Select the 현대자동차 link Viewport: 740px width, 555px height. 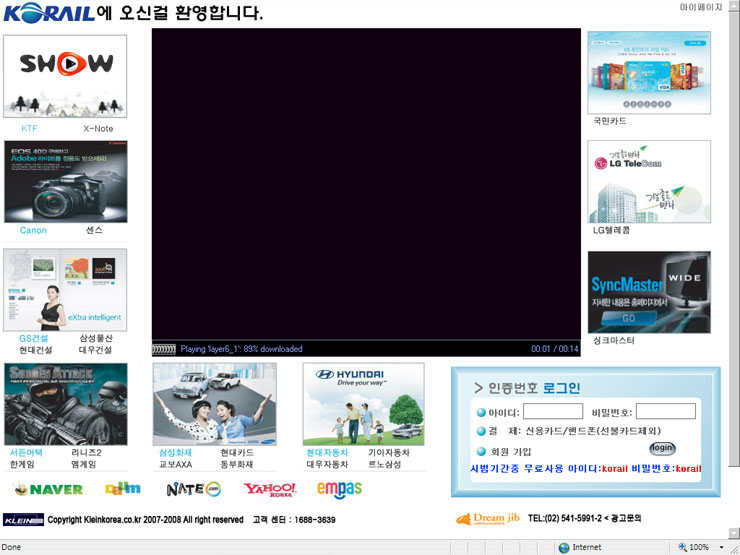(x=327, y=453)
